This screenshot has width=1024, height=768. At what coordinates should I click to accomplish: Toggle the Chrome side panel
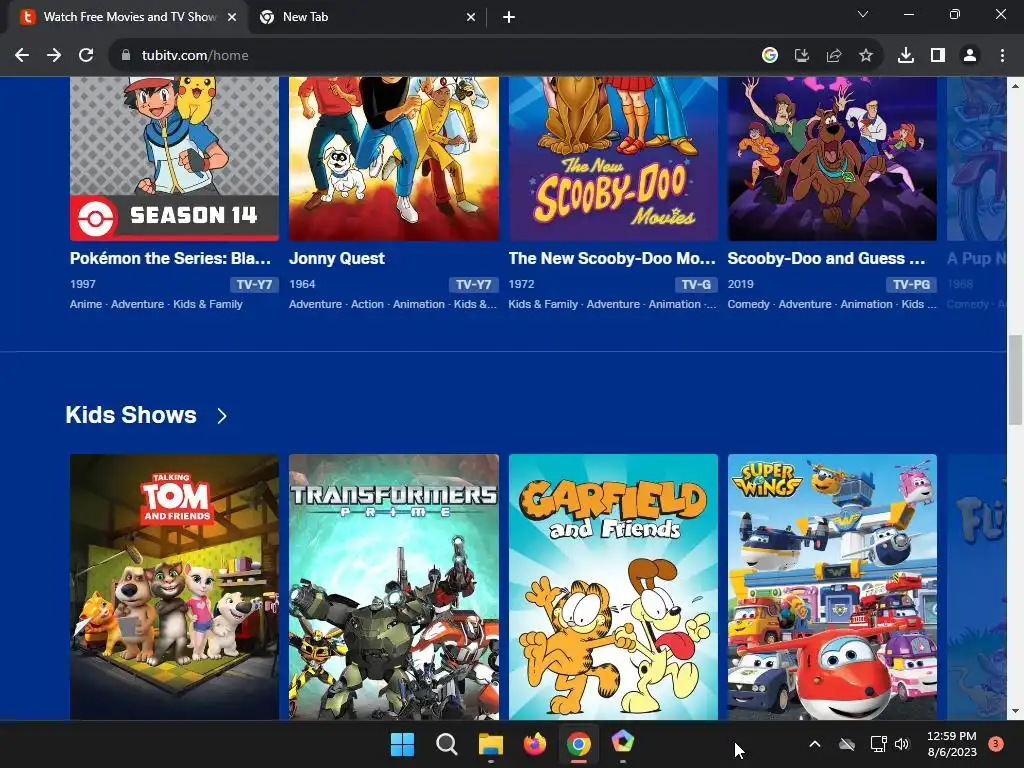(938, 56)
